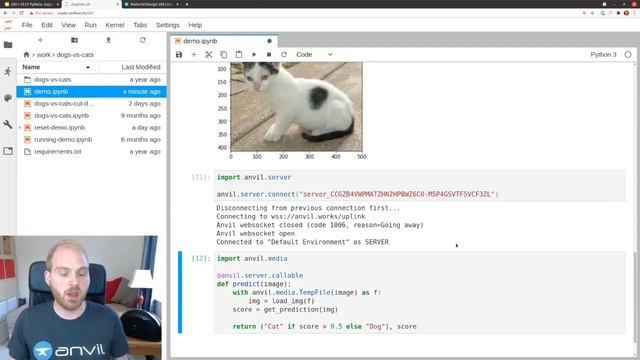The height and width of the screenshot is (360, 640).
Task: Open the Kernel menu
Action: click(115, 25)
